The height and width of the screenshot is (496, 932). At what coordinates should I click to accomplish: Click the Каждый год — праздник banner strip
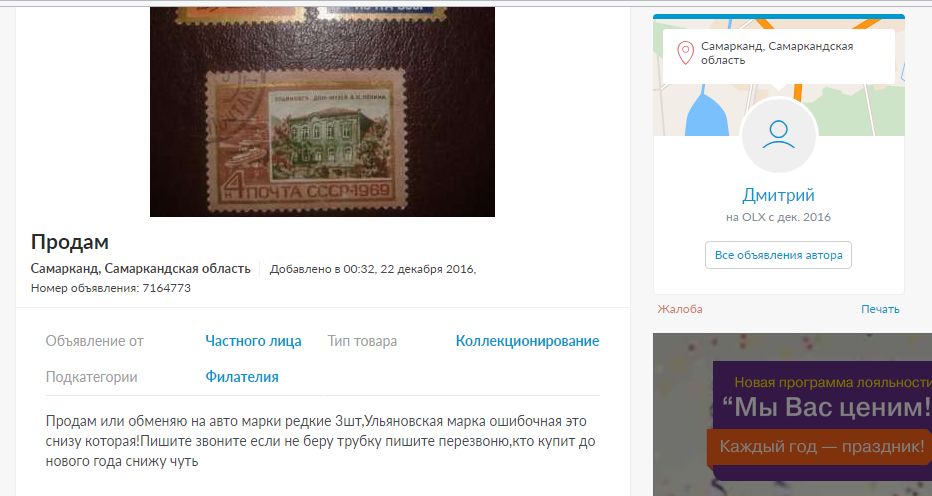820,447
